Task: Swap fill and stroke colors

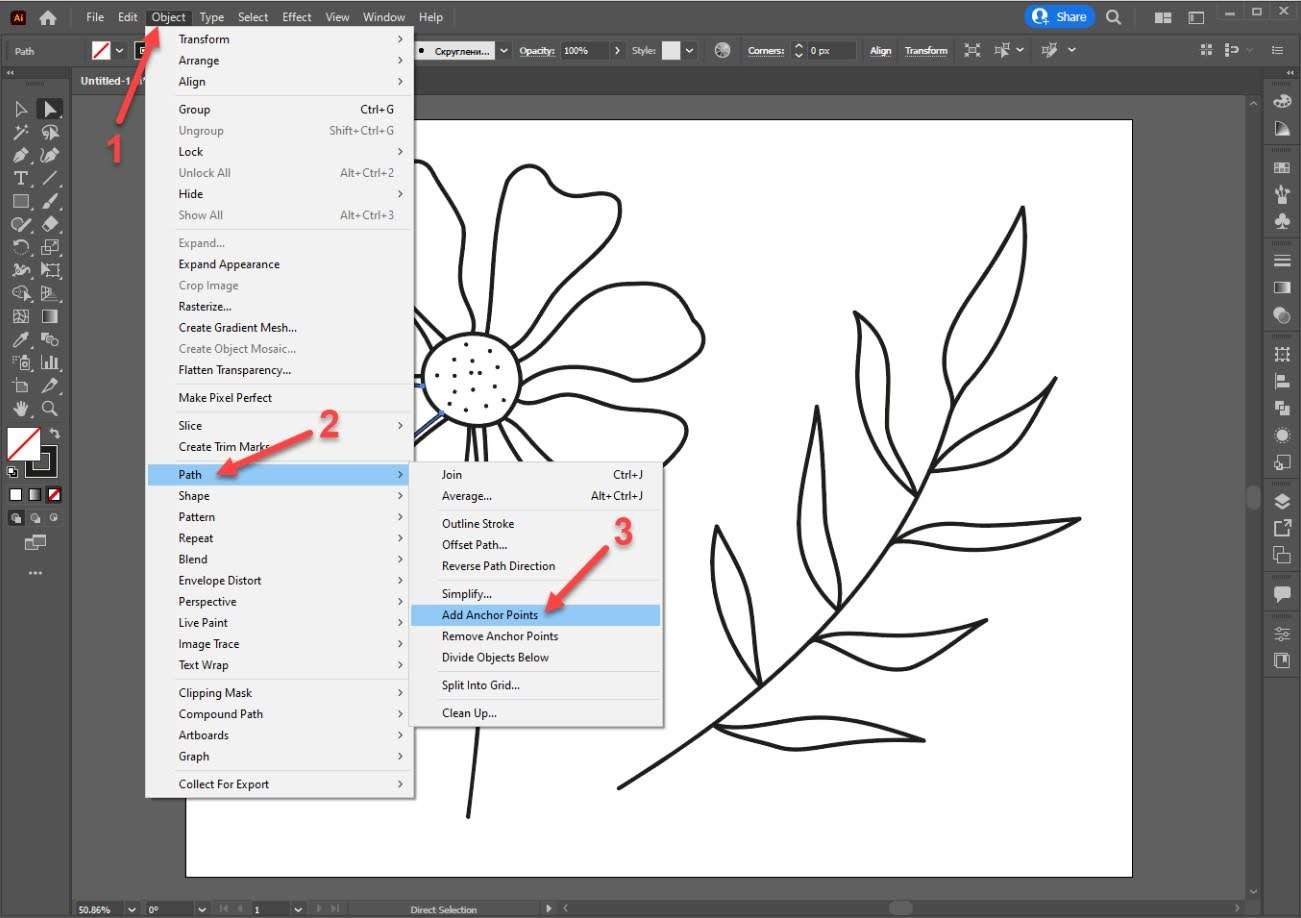Action: click(55, 434)
